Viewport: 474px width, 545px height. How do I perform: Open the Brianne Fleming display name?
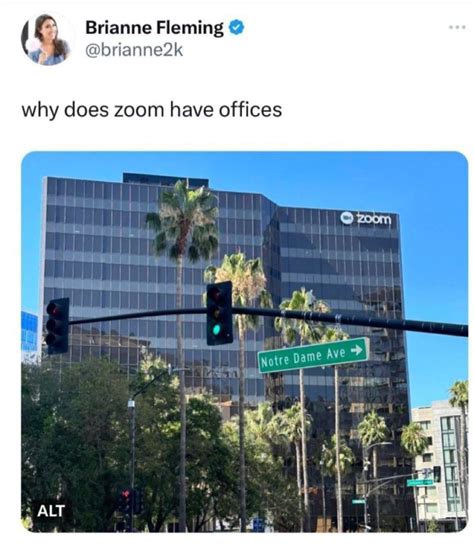pos(154,28)
